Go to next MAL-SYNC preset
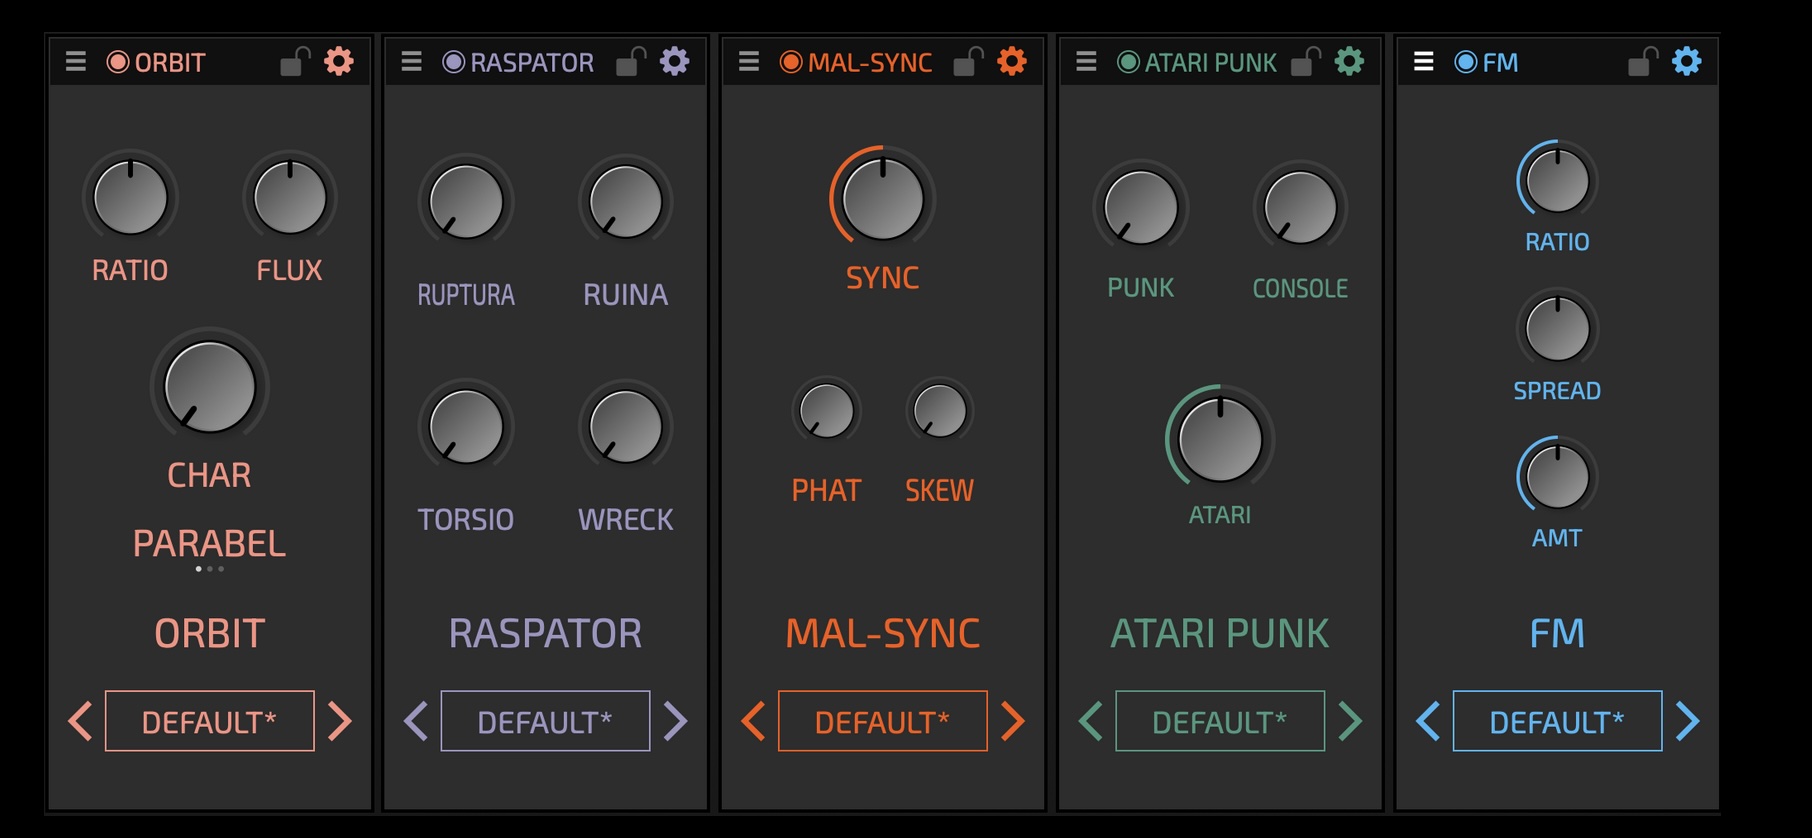Viewport: 1812px width, 838px height. tap(1013, 721)
